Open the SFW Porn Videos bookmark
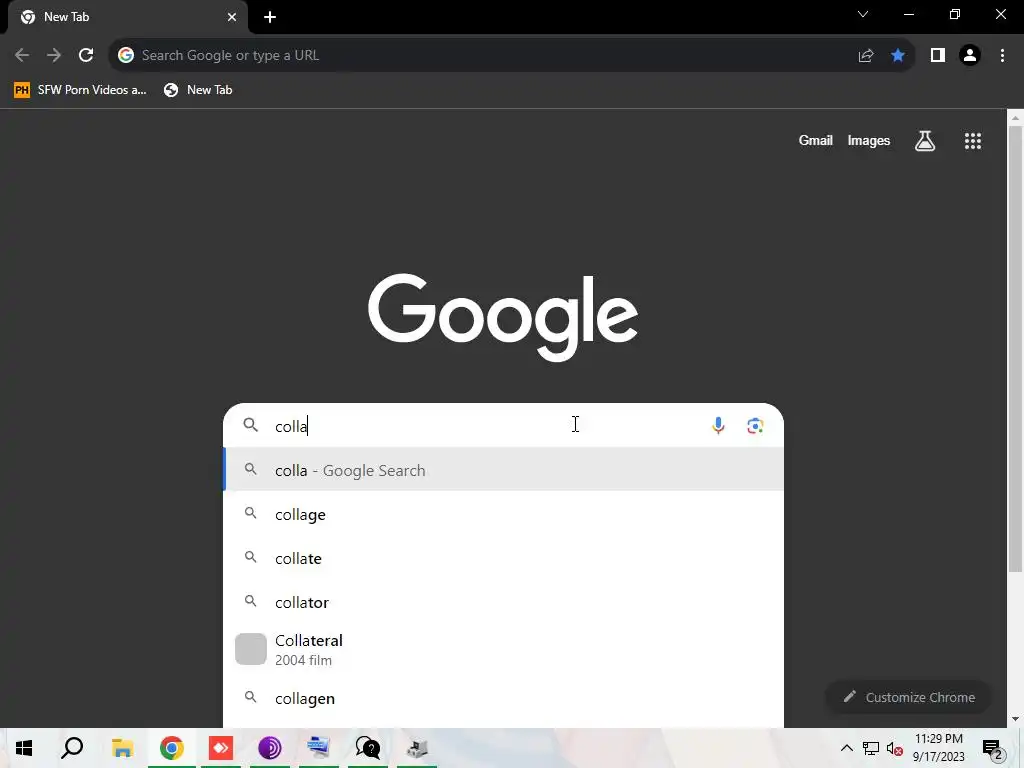 click(80, 90)
